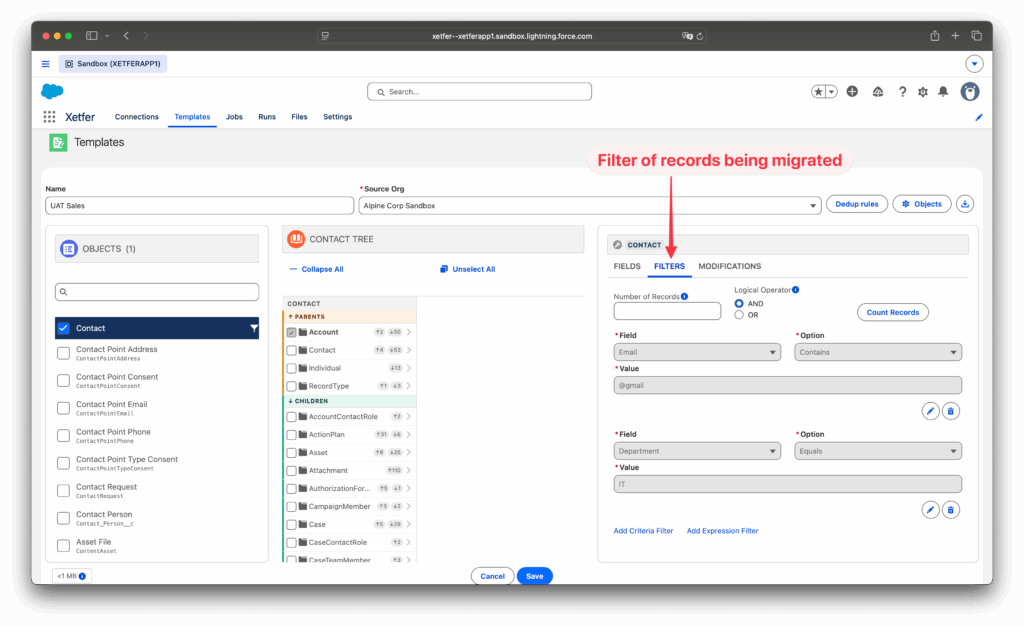Open the Files nav tab
1024x626 pixels.
299,117
